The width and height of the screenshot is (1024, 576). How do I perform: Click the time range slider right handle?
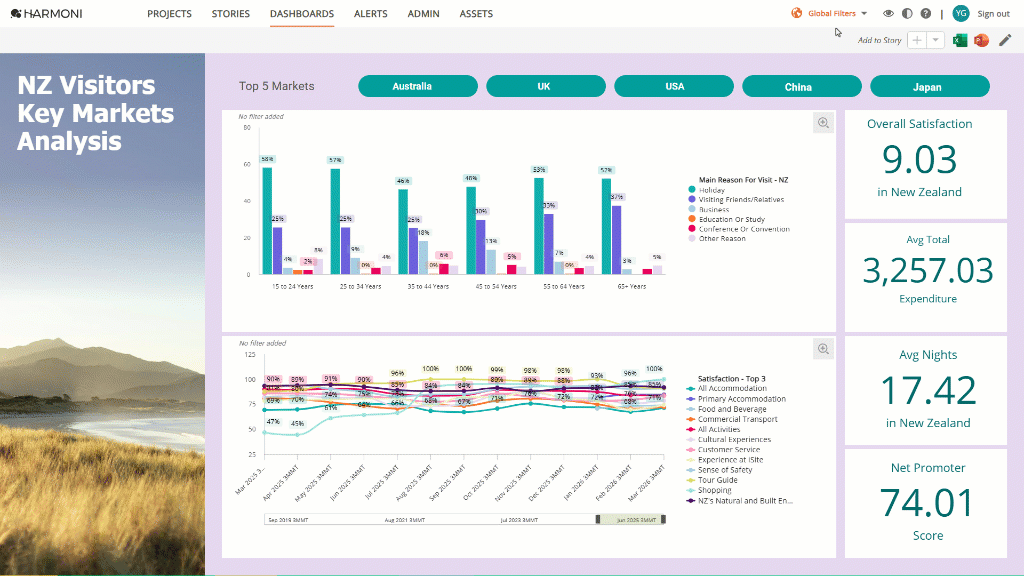663,520
